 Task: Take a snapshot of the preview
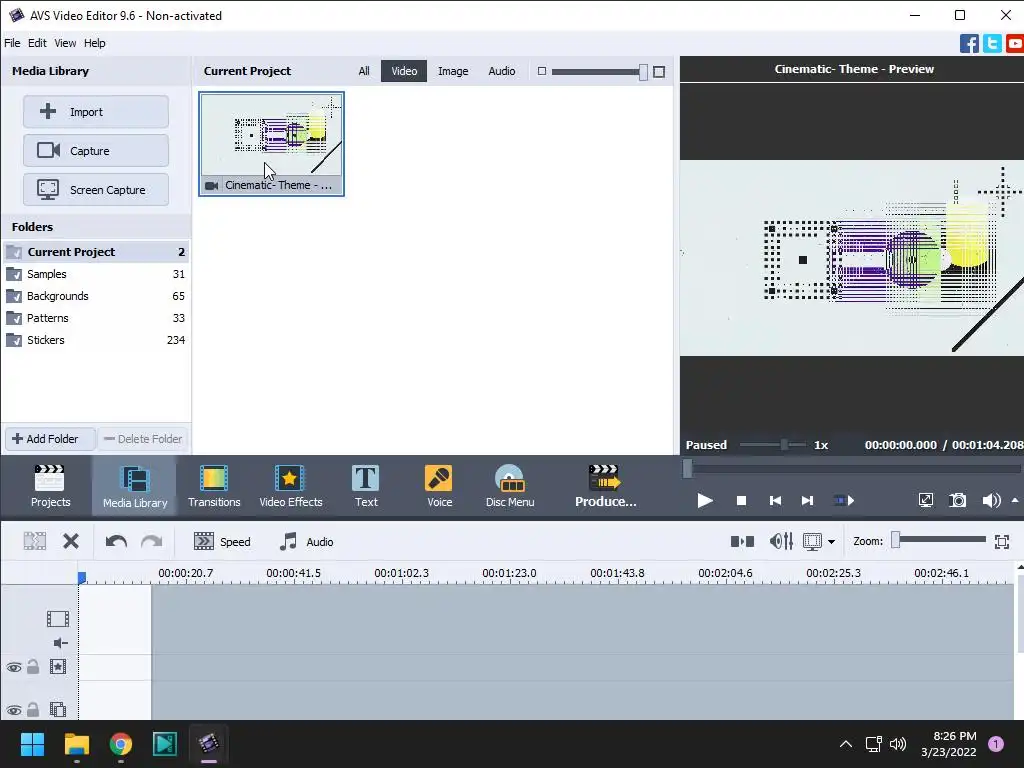pyautogui.click(x=957, y=501)
